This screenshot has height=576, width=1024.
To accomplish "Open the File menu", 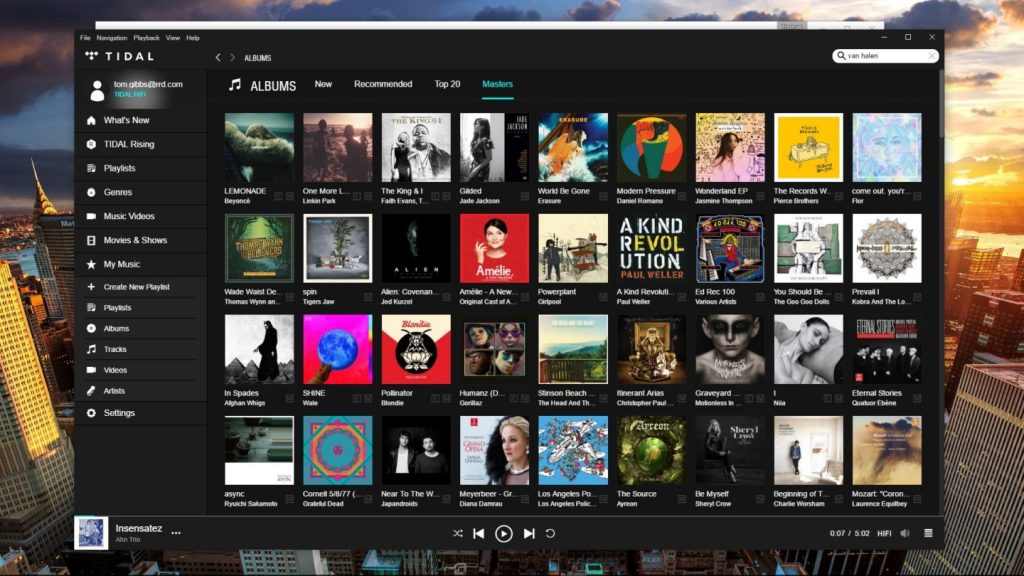I will point(85,38).
